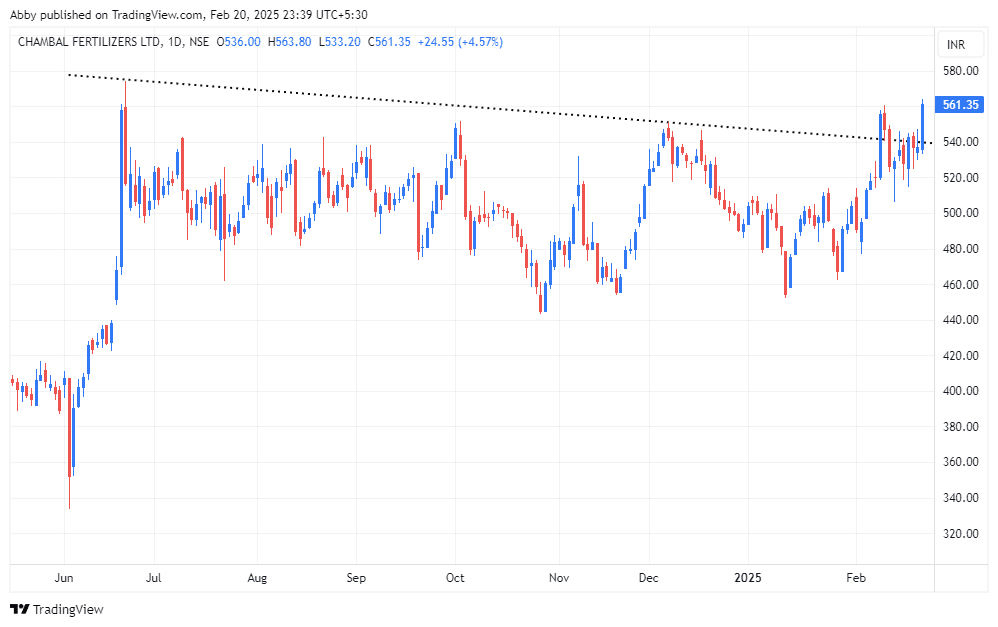Screen dimensions: 998x627
Task: Click the change value +24.55 (+4.57%)
Action: [x=460, y=42]
